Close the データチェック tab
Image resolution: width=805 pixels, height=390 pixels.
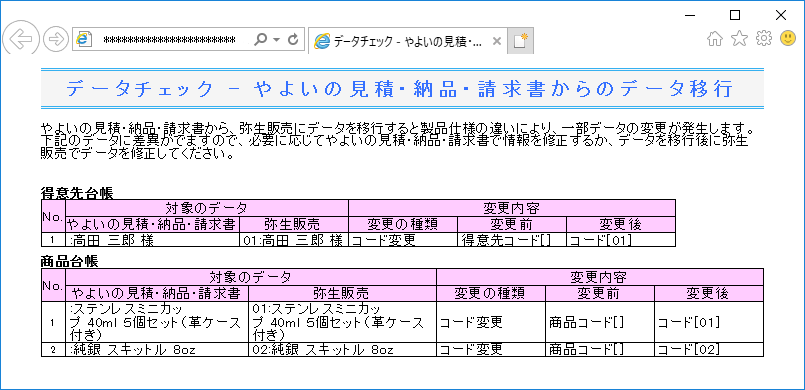click(496, 42)
